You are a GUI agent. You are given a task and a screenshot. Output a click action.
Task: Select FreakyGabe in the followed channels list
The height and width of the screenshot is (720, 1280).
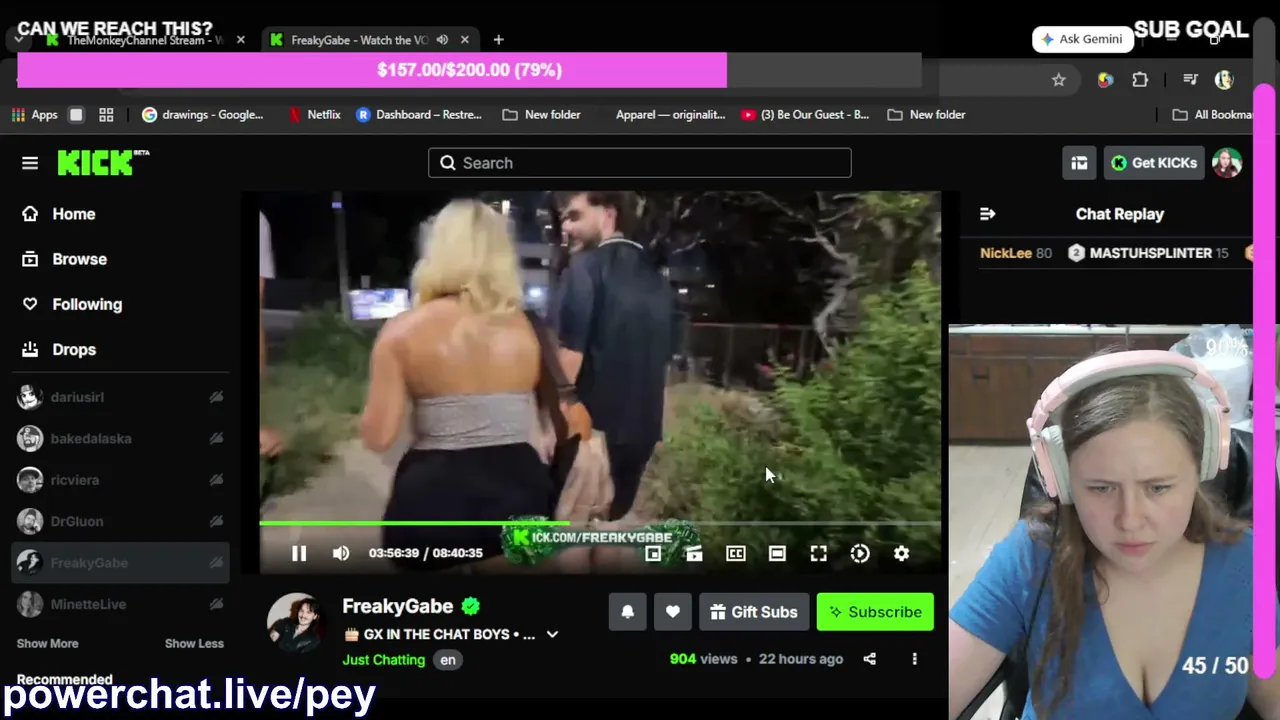pos(120,563)
